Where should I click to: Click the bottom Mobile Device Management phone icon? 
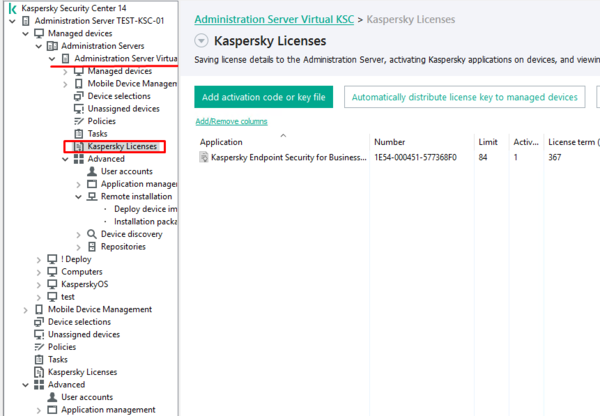click(x=39, y=309)
